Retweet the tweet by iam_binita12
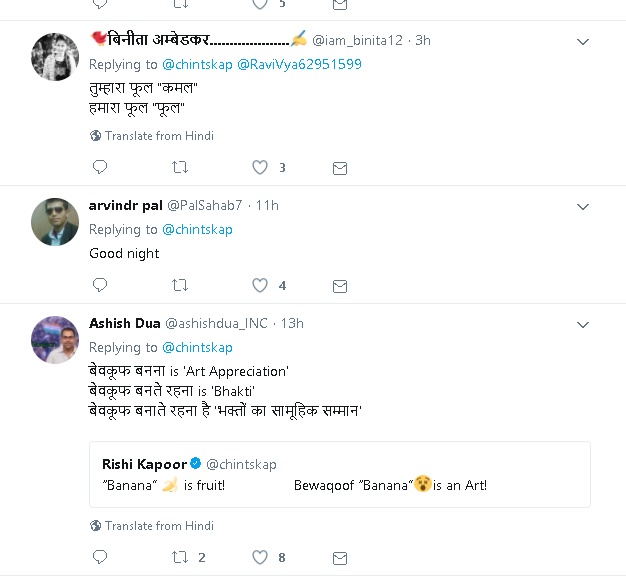The image size is (626, 577). 180,168
